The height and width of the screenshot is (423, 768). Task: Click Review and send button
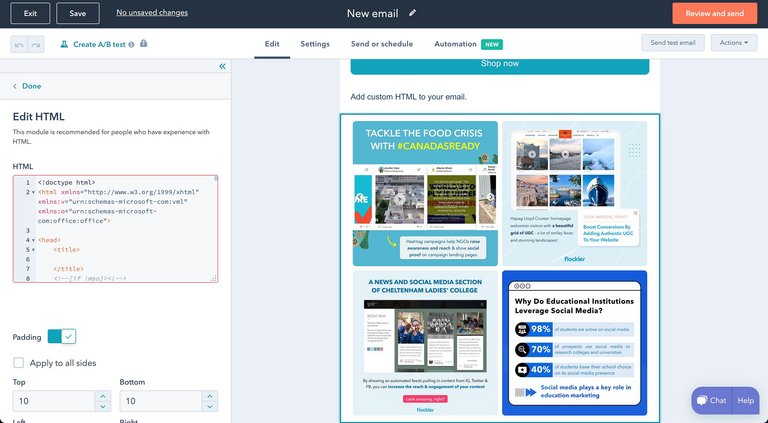pos(715,13)
